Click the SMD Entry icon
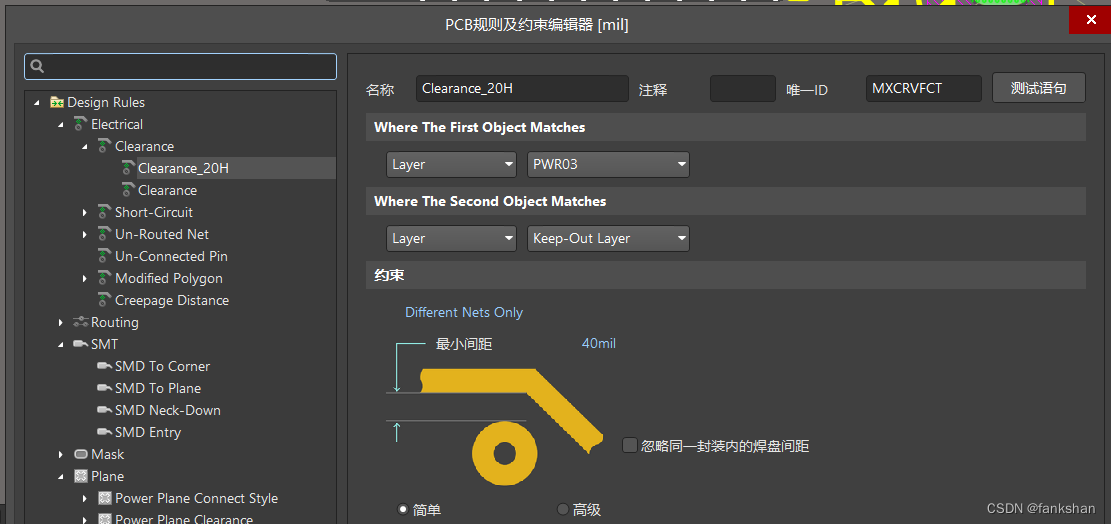 pyautogui.click(x=104, y=432)
